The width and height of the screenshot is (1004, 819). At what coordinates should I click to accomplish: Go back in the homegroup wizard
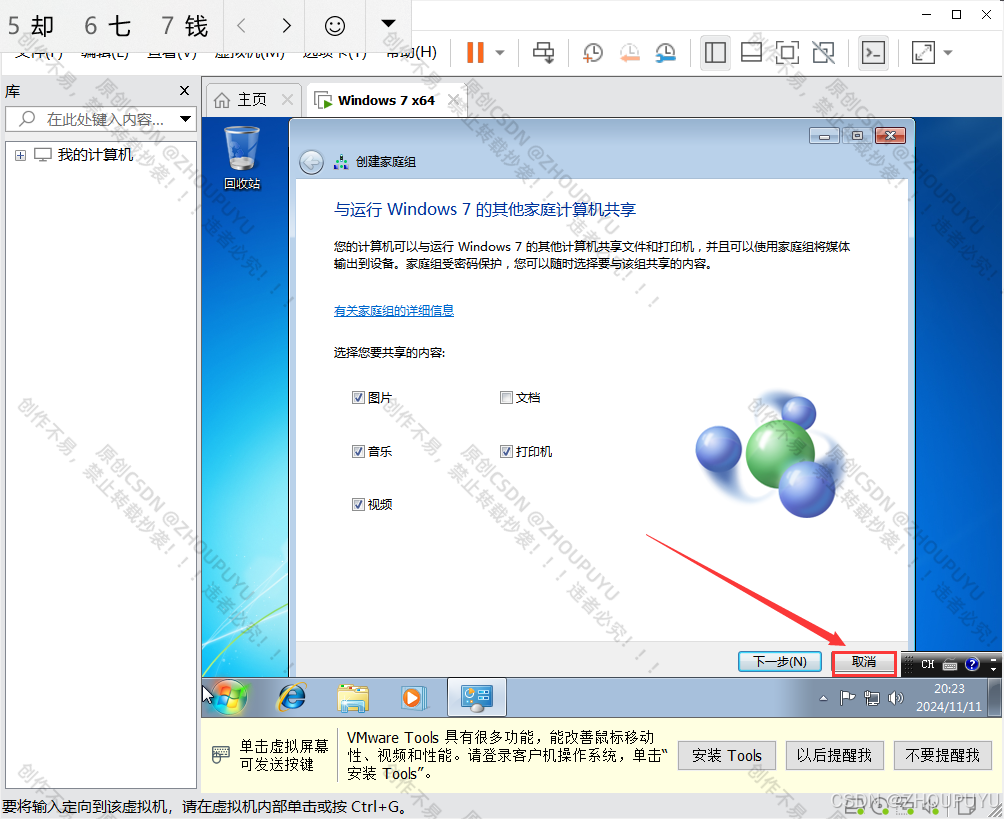pos(311,162)
